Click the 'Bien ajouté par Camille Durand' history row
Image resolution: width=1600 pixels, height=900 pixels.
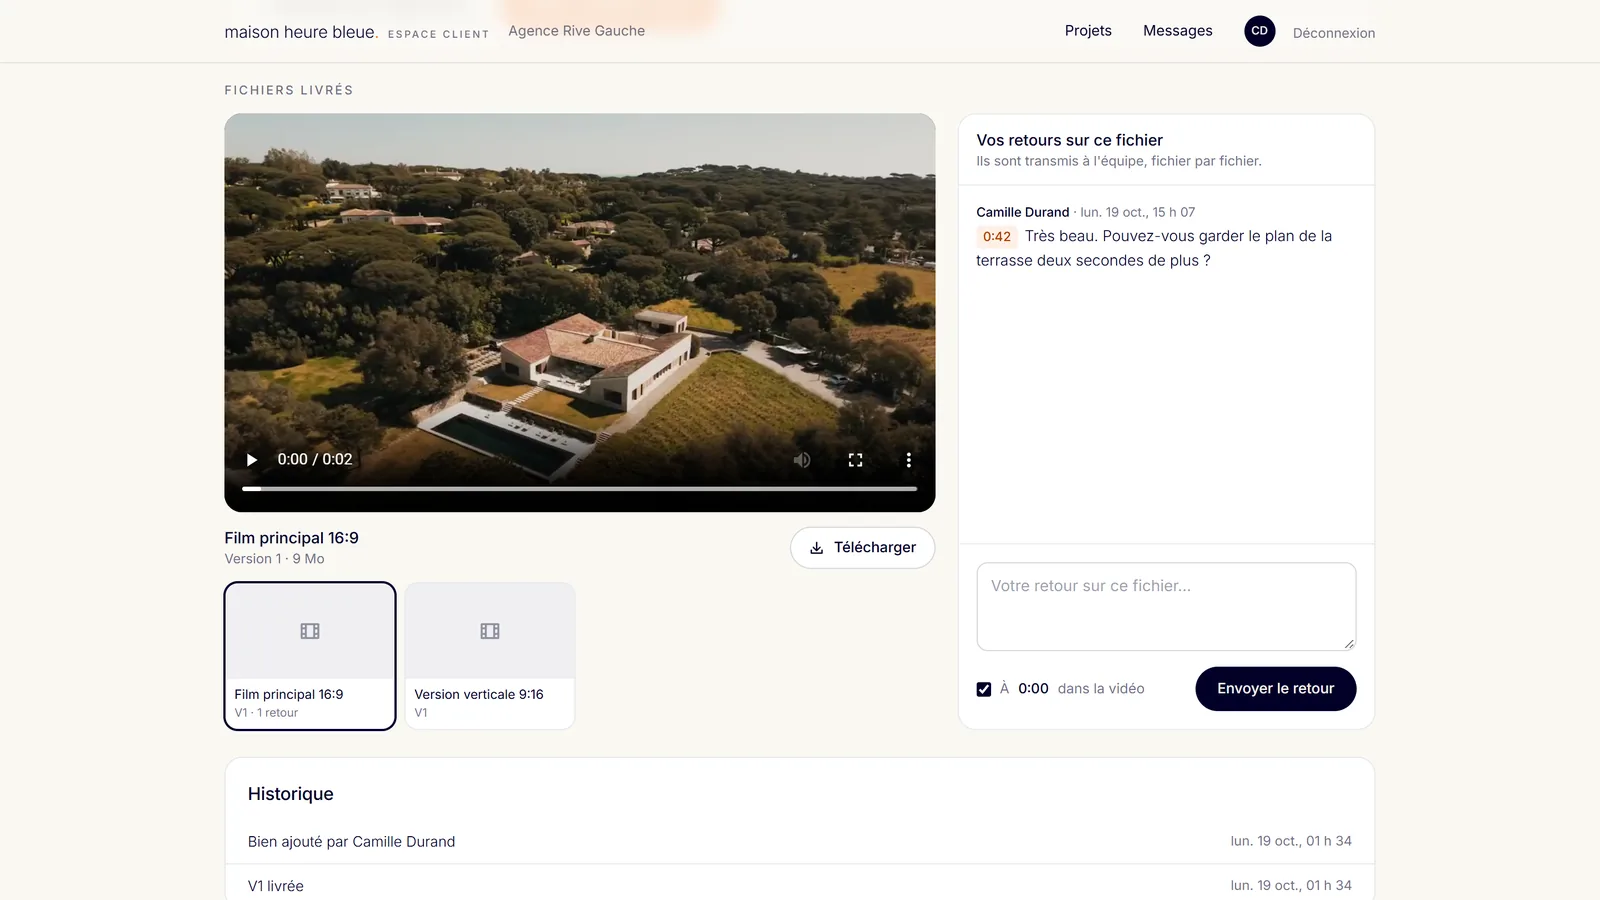coord(800,842)
